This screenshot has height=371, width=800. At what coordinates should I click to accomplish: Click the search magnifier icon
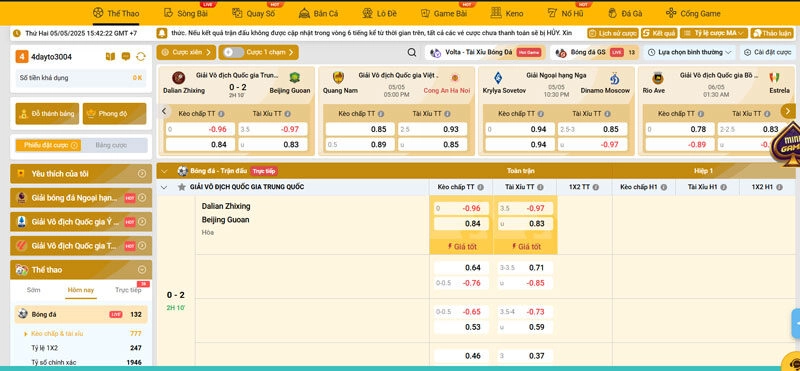(412, 52)
